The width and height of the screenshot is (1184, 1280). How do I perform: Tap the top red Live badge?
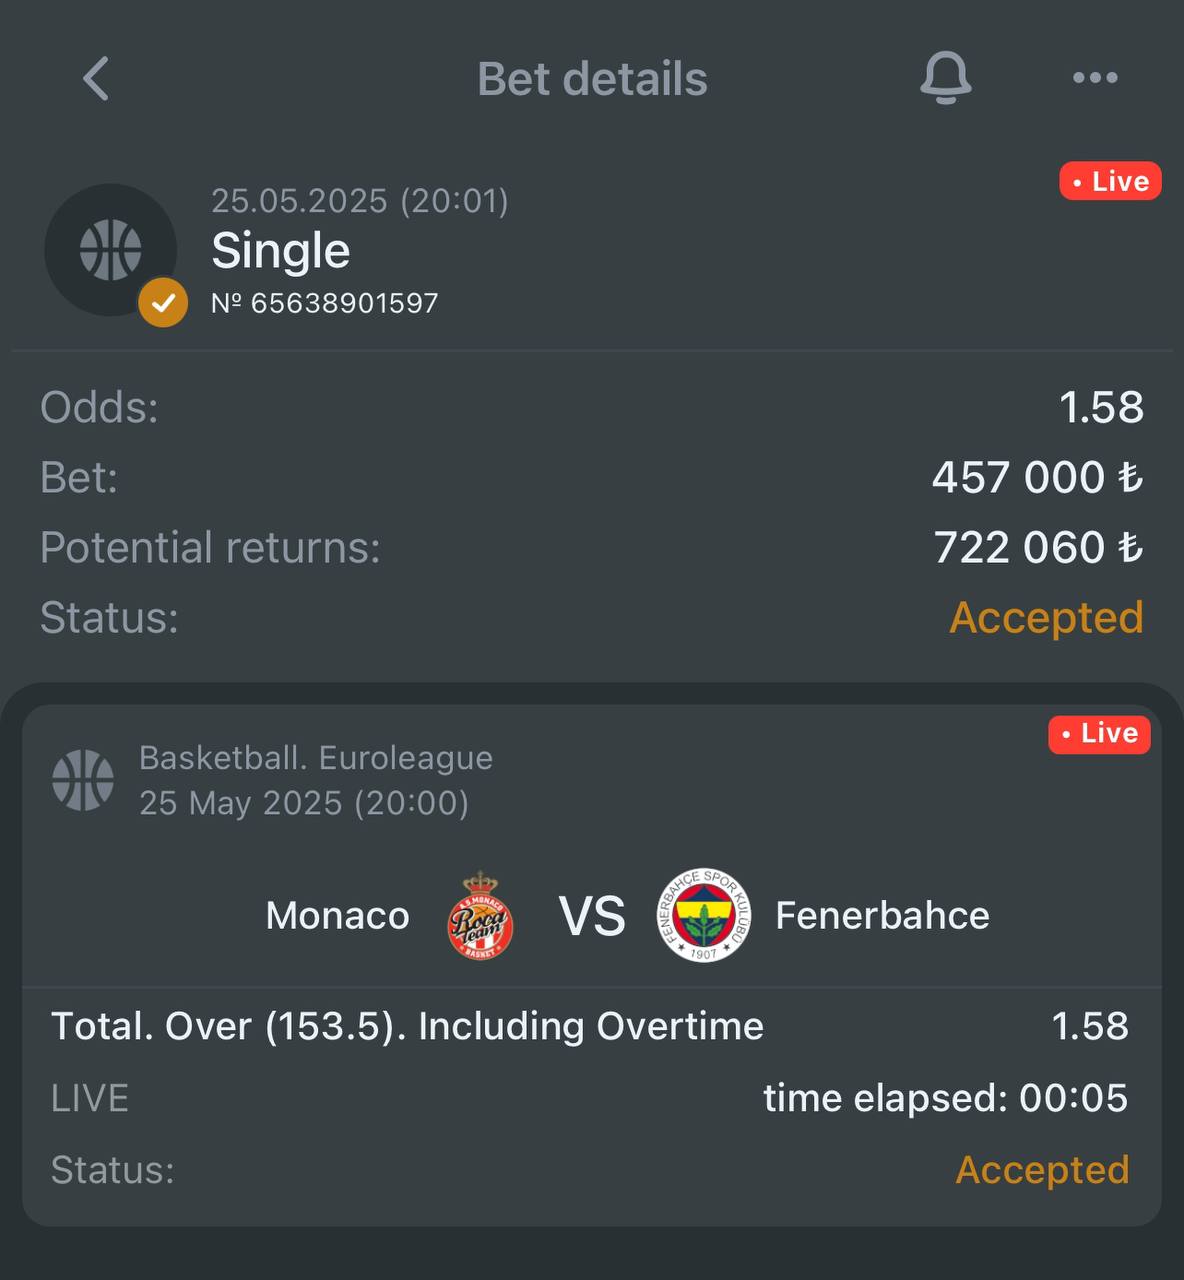(x=1110, y=181)
